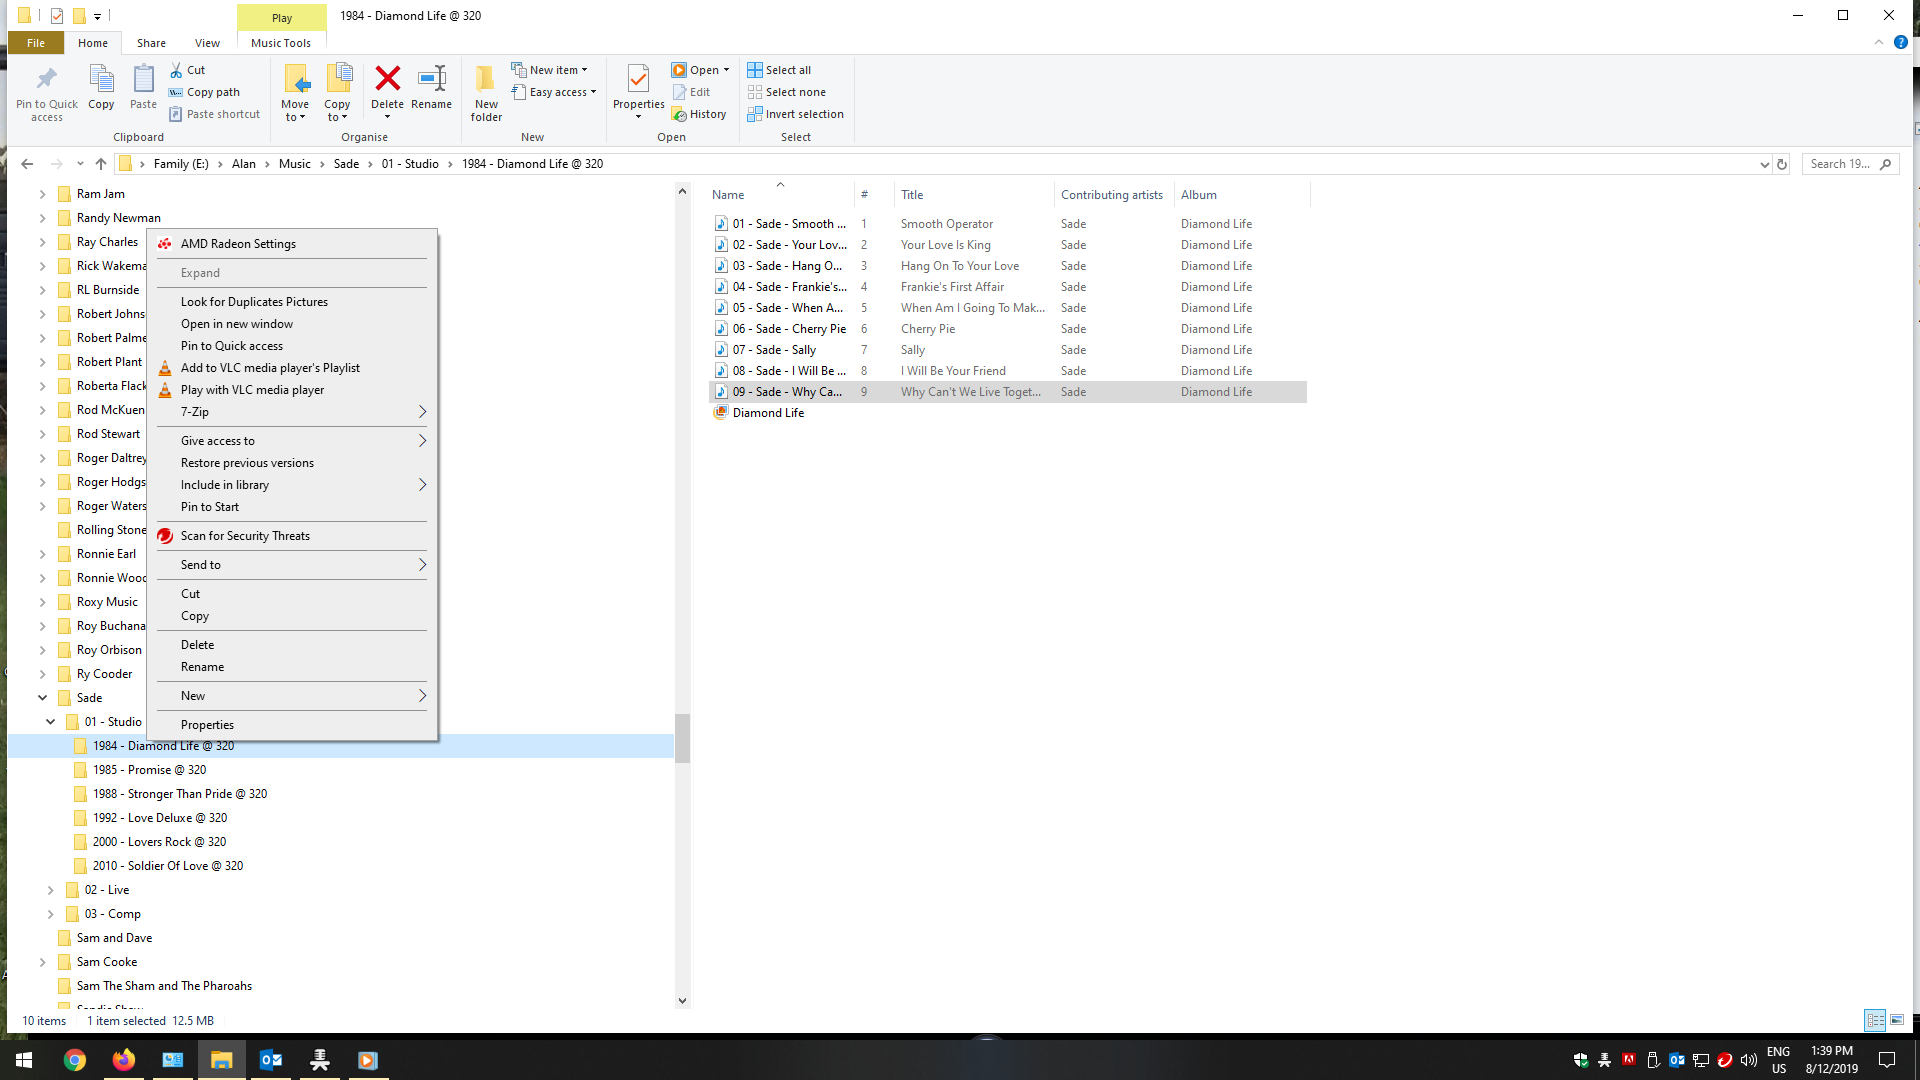Open Firefox from the taskbar
Screen dimensions: 1920x1080
124,1060
